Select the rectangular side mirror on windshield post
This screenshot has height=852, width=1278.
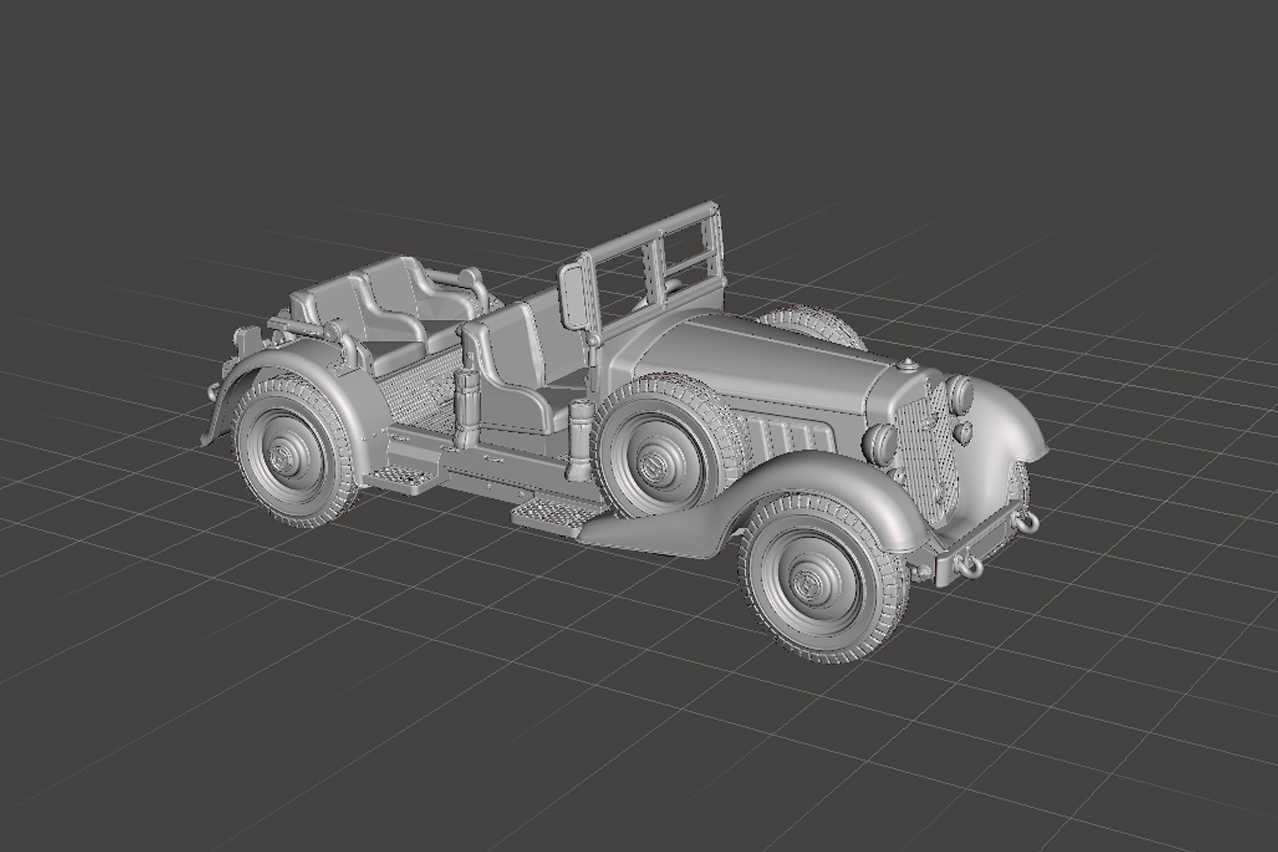pos(574,296)
